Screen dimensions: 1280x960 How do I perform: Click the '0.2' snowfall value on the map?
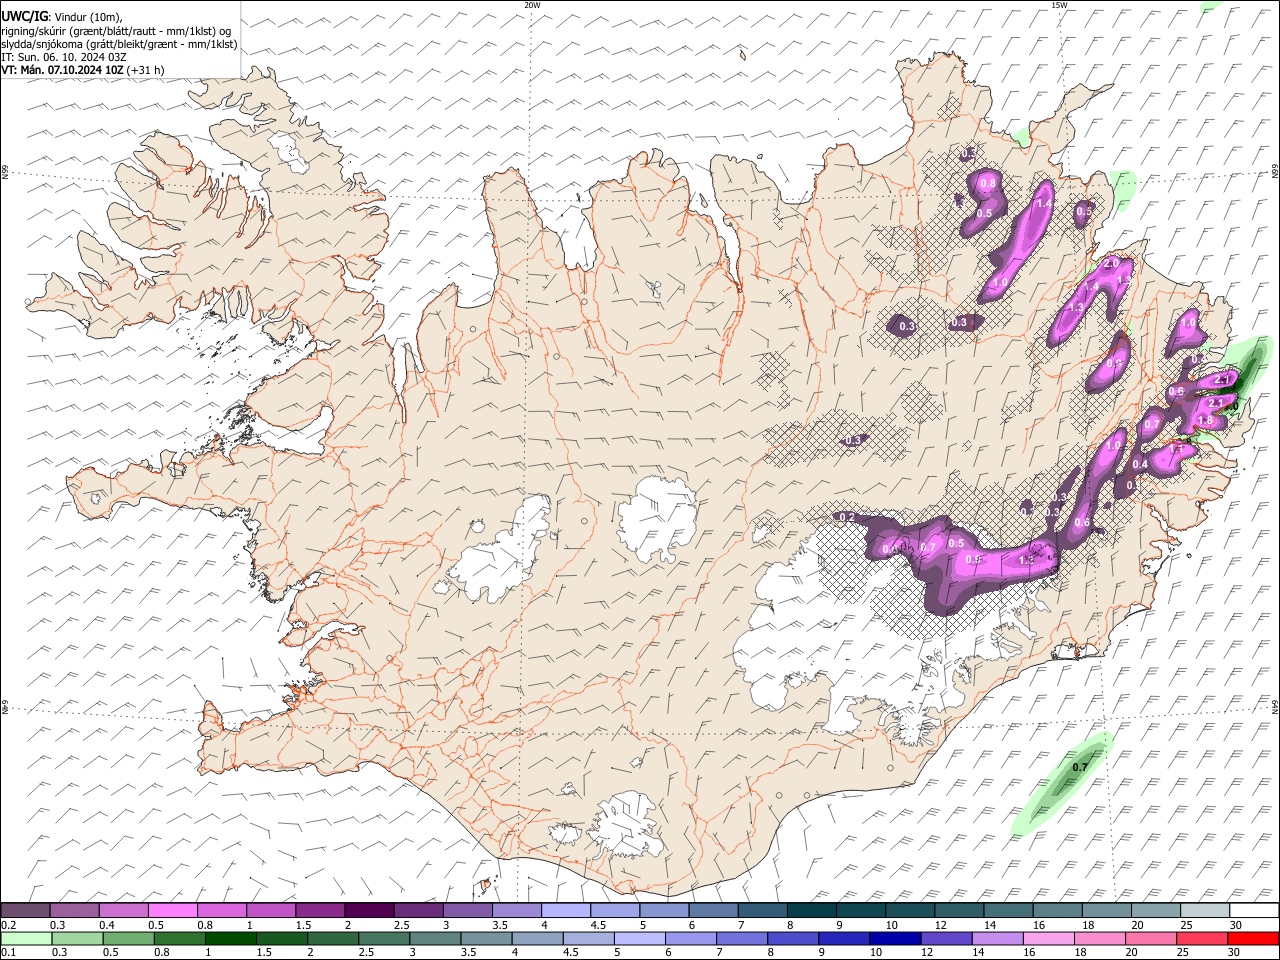coord(847,517)
